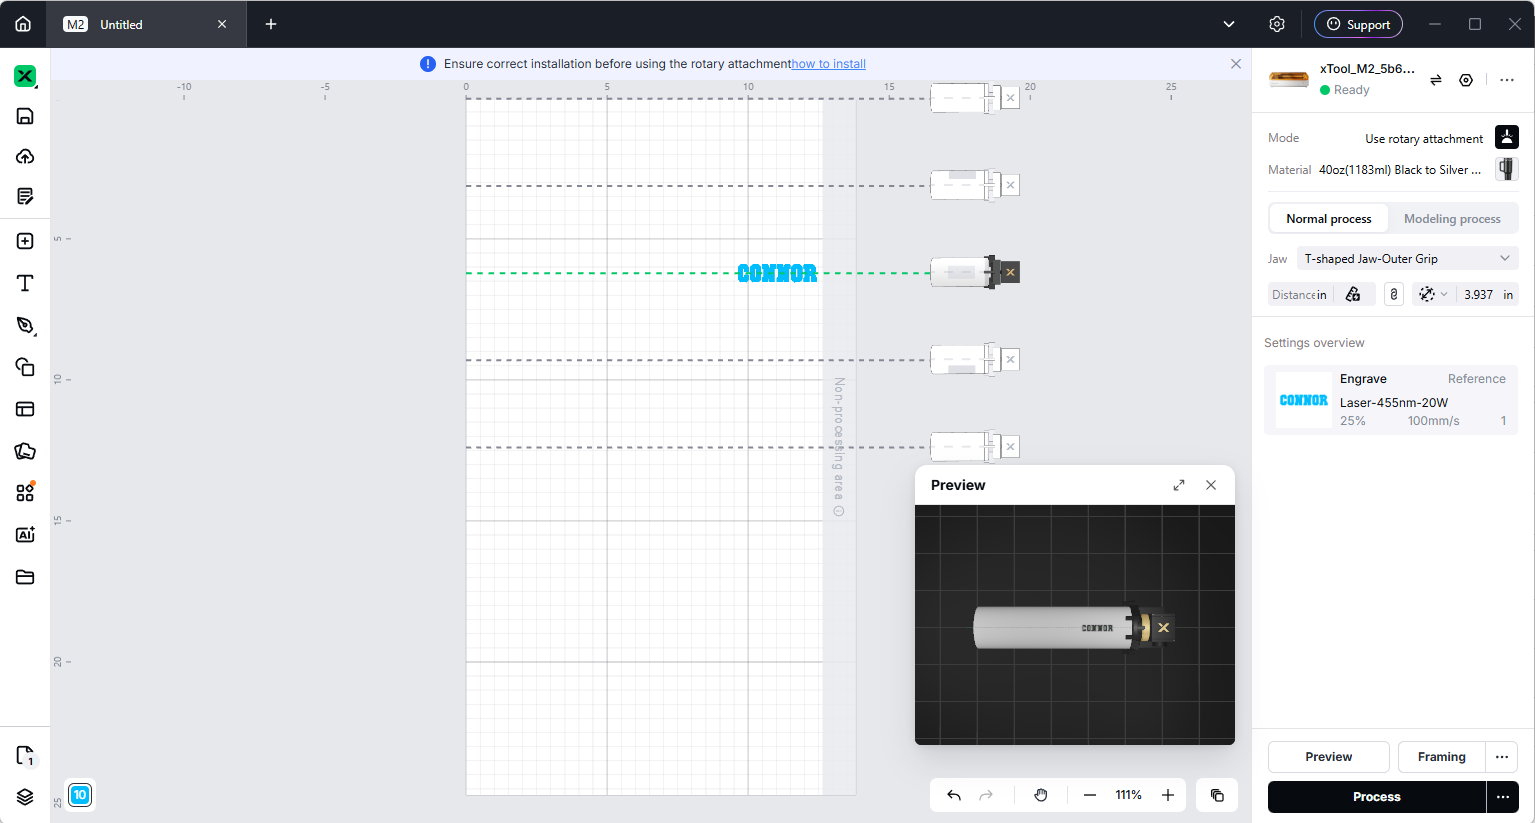The height and width of the screenshot is (823, 1535).
Task: Open the CONNOR engrave settings card
Action: tap(1391, 400)
